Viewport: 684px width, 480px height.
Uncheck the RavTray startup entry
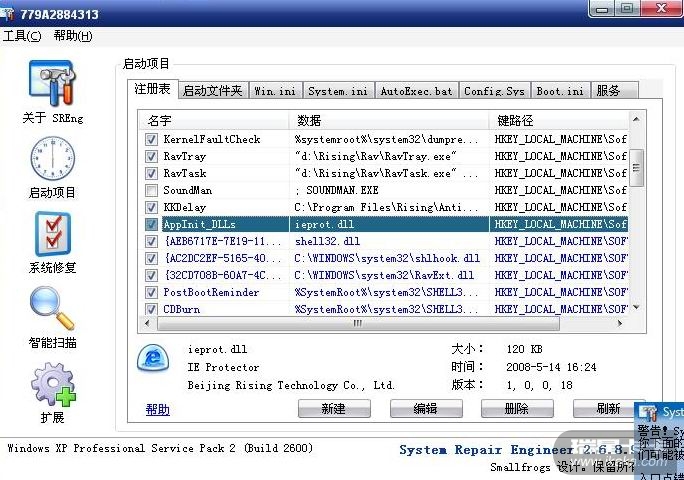point(151,156)
